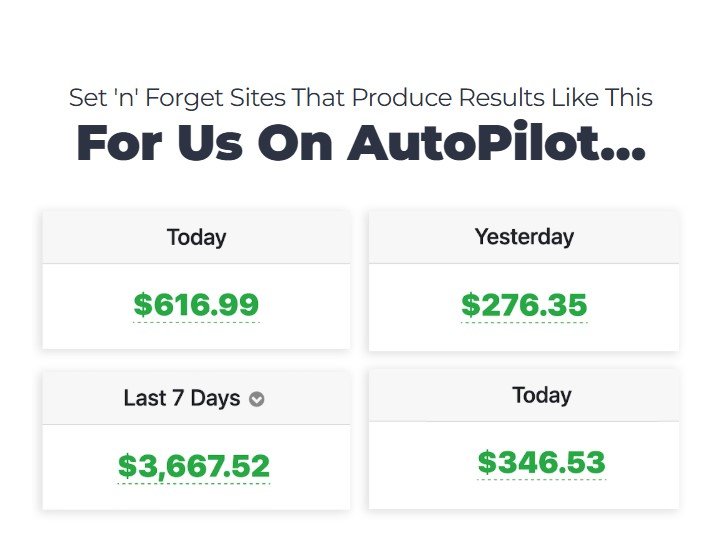Click the $616.99 earnings amount

pyautogui.click(x=196, y=304)
